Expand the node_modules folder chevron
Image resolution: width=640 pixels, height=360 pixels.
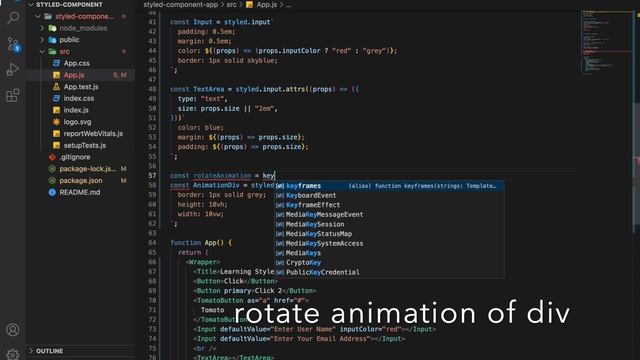coord(42,28)
